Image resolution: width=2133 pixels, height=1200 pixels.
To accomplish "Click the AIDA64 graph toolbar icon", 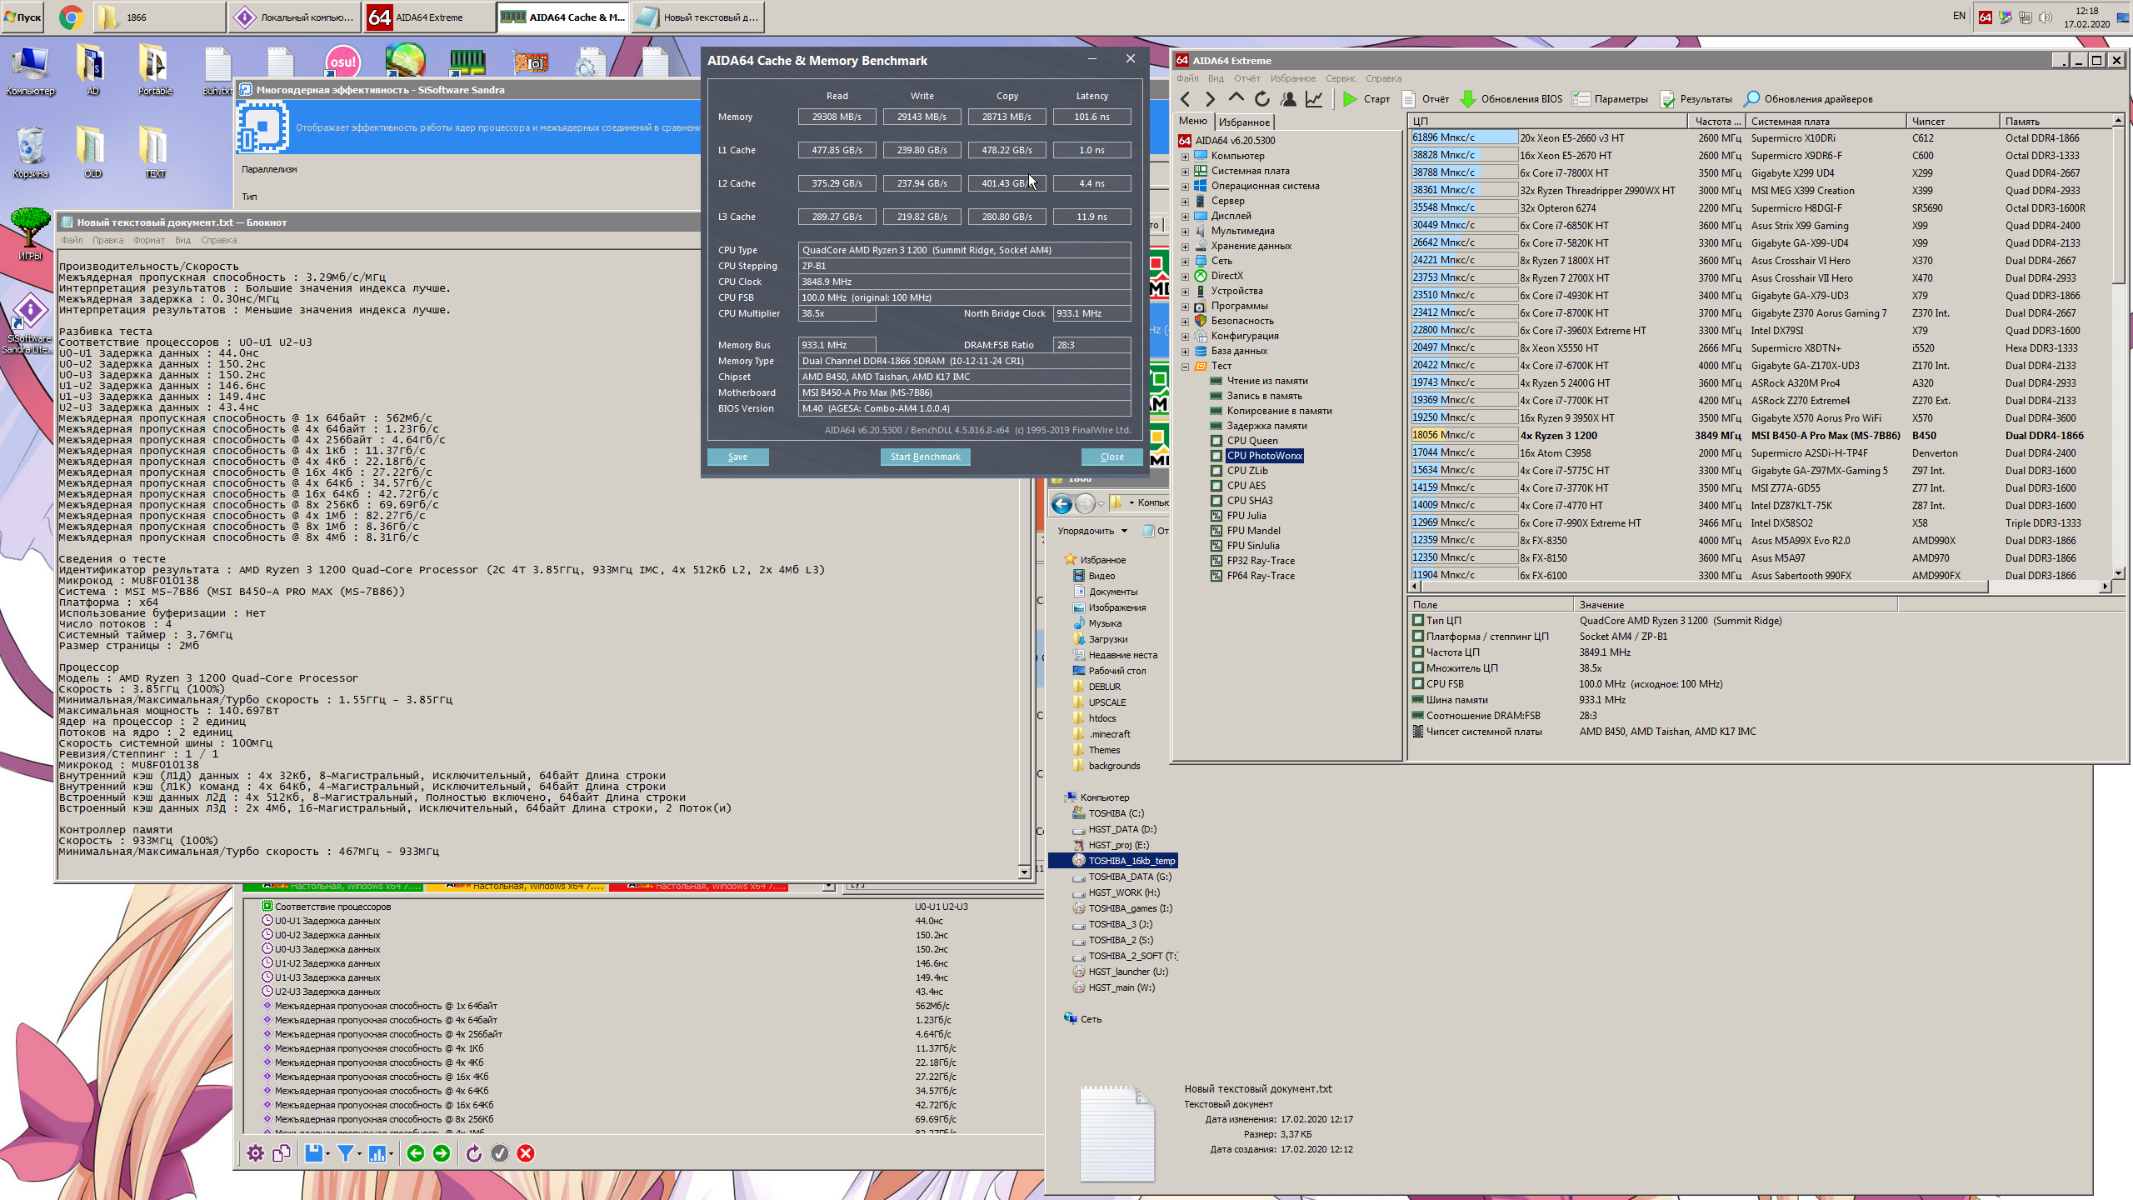I will 1314,99.
